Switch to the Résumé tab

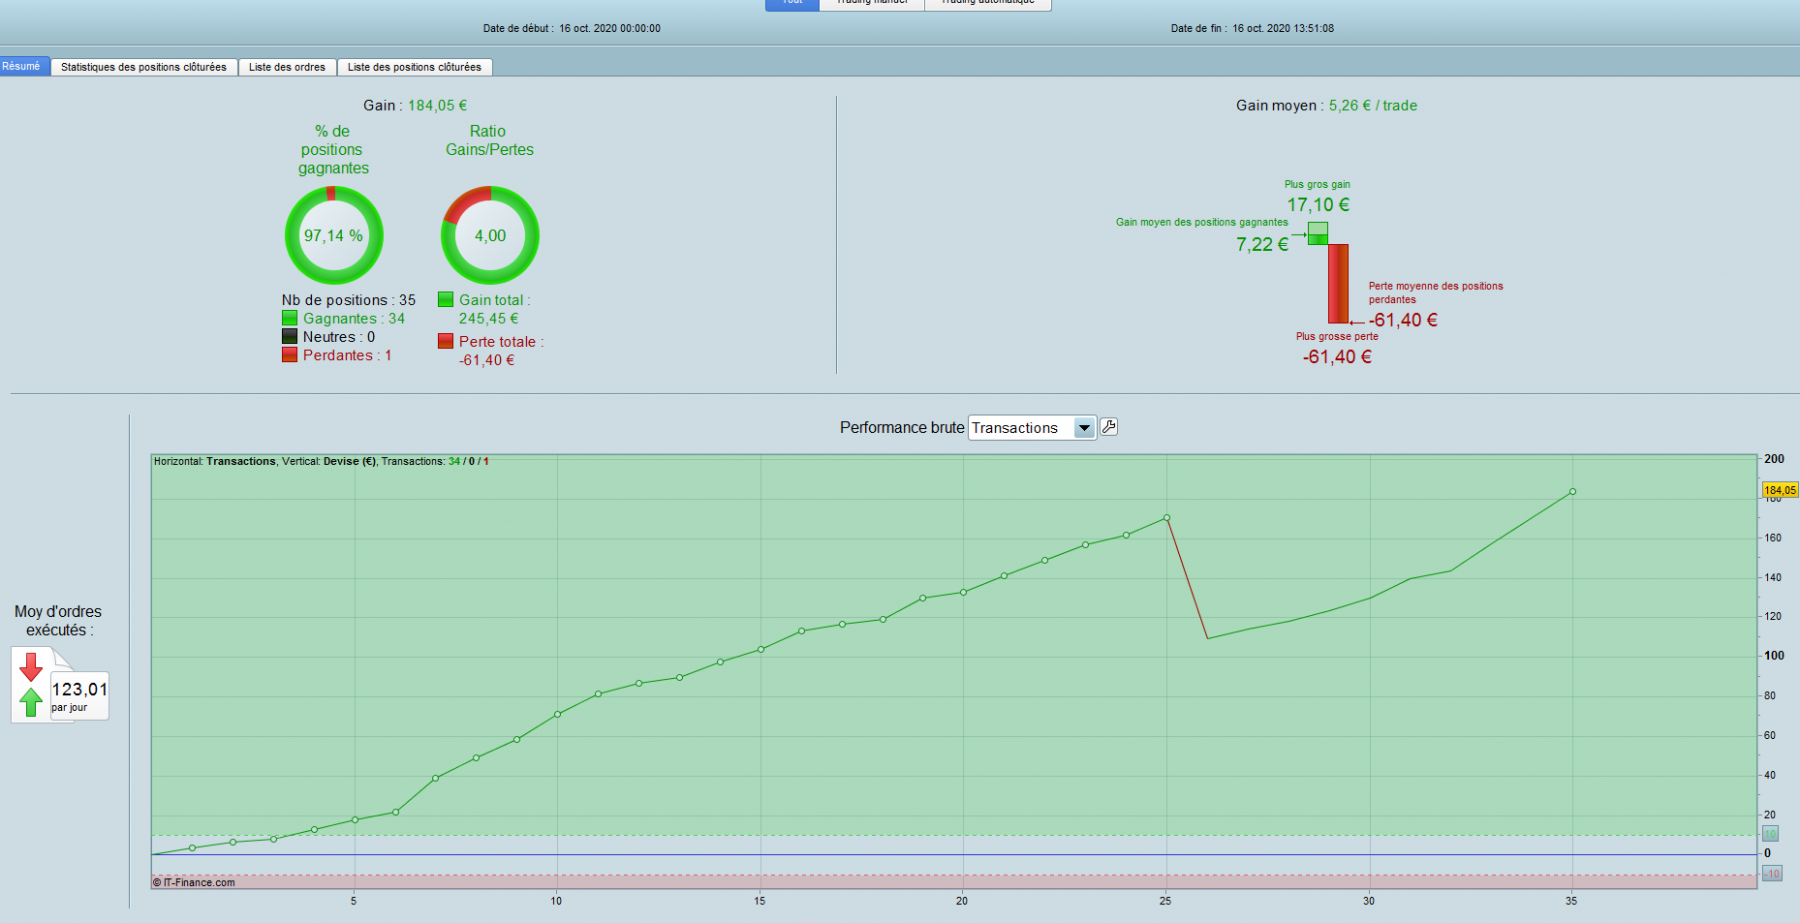tap(22, 66)
